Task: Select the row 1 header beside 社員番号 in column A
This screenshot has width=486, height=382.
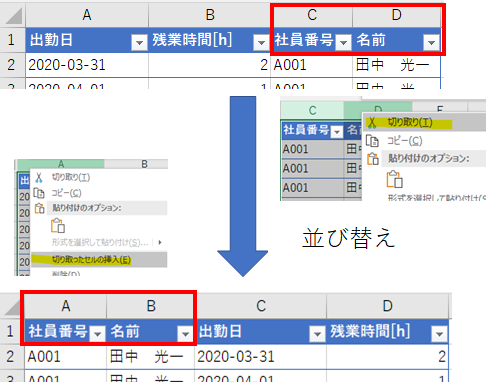Action: (x=11, y=331)
